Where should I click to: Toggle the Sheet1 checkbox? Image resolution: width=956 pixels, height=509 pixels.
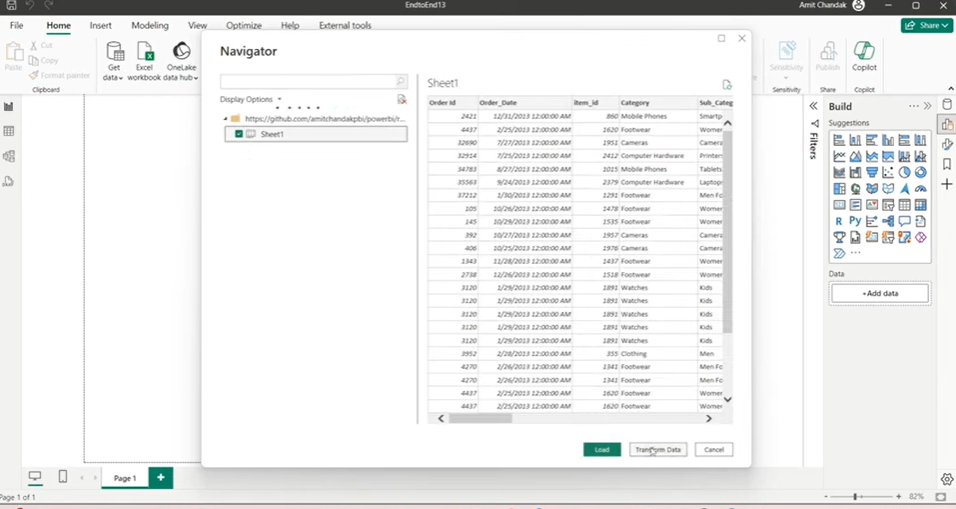(x=239, y=134)
